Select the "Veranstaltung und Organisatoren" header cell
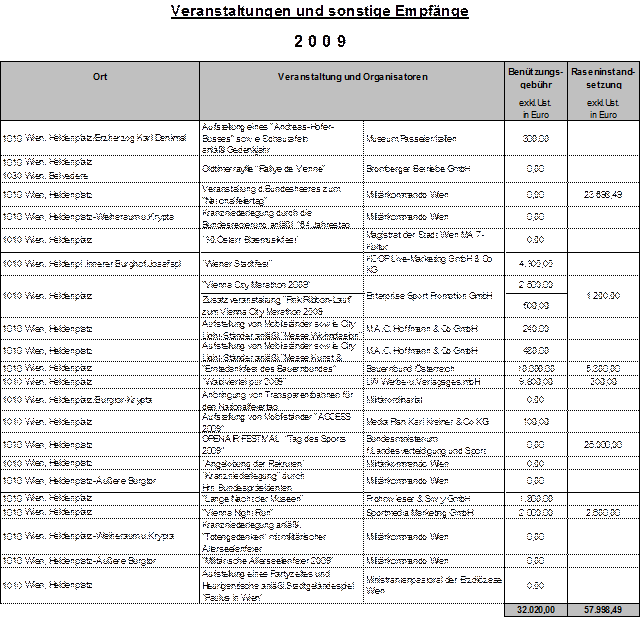The width and height of the screenshot is (641, 618). coord(352,77)
